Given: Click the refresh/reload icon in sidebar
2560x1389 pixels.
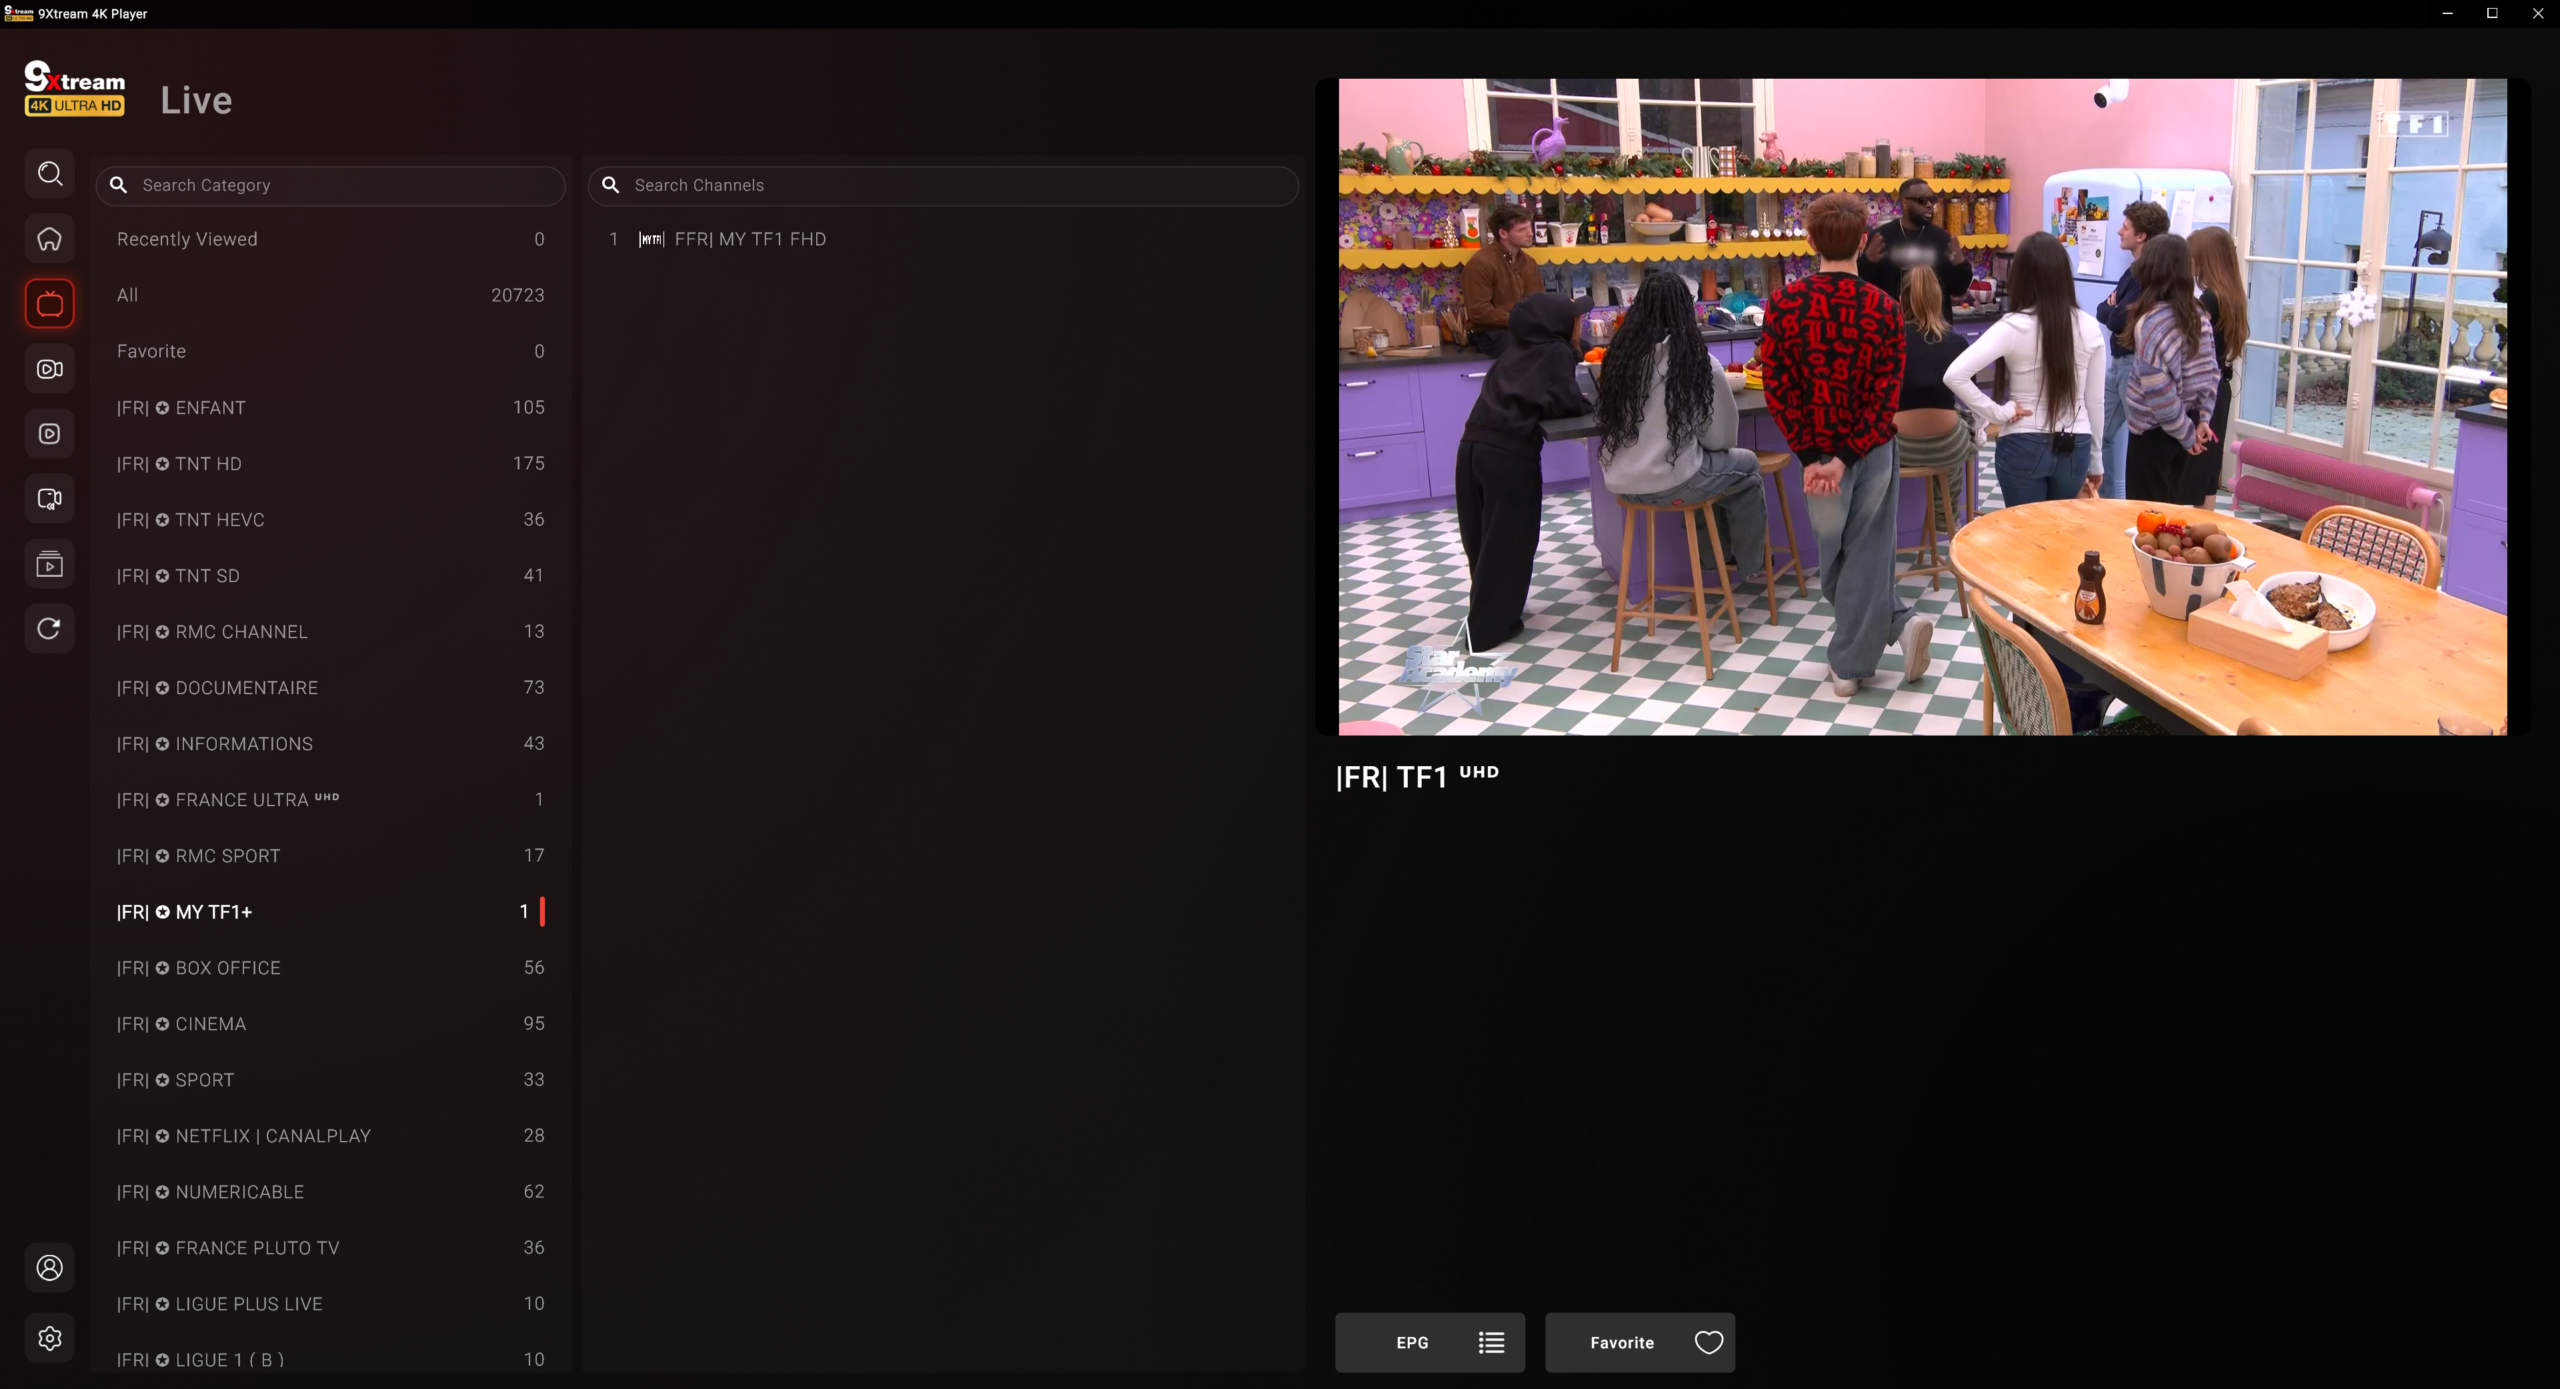Looking at the screenshot, I should [49, 629].
